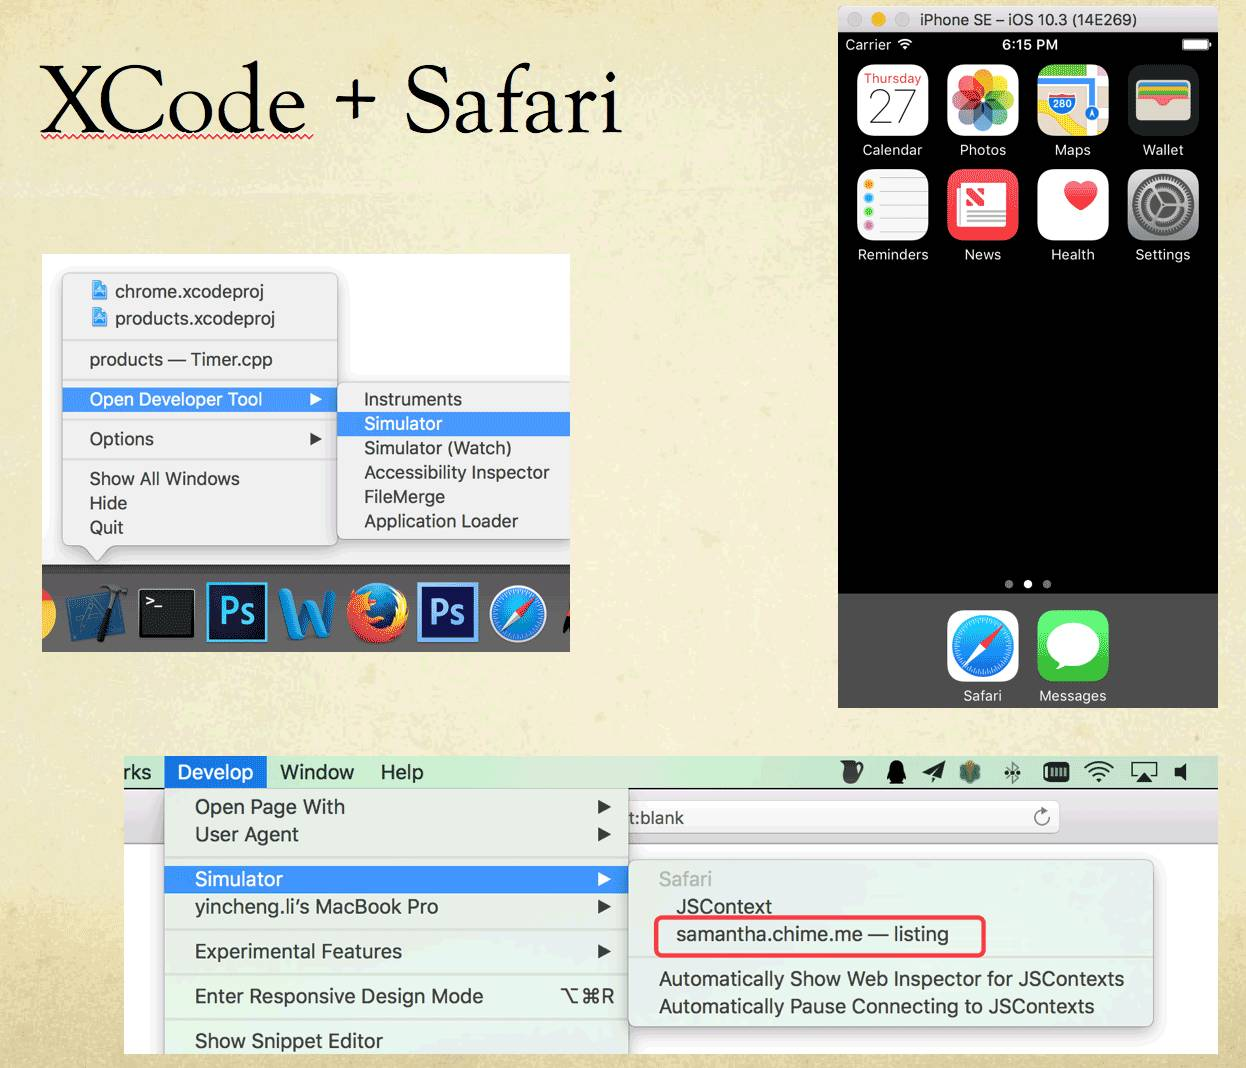Choose FileMerge from developer tools
The image size is (1246, 1068).
453,497
